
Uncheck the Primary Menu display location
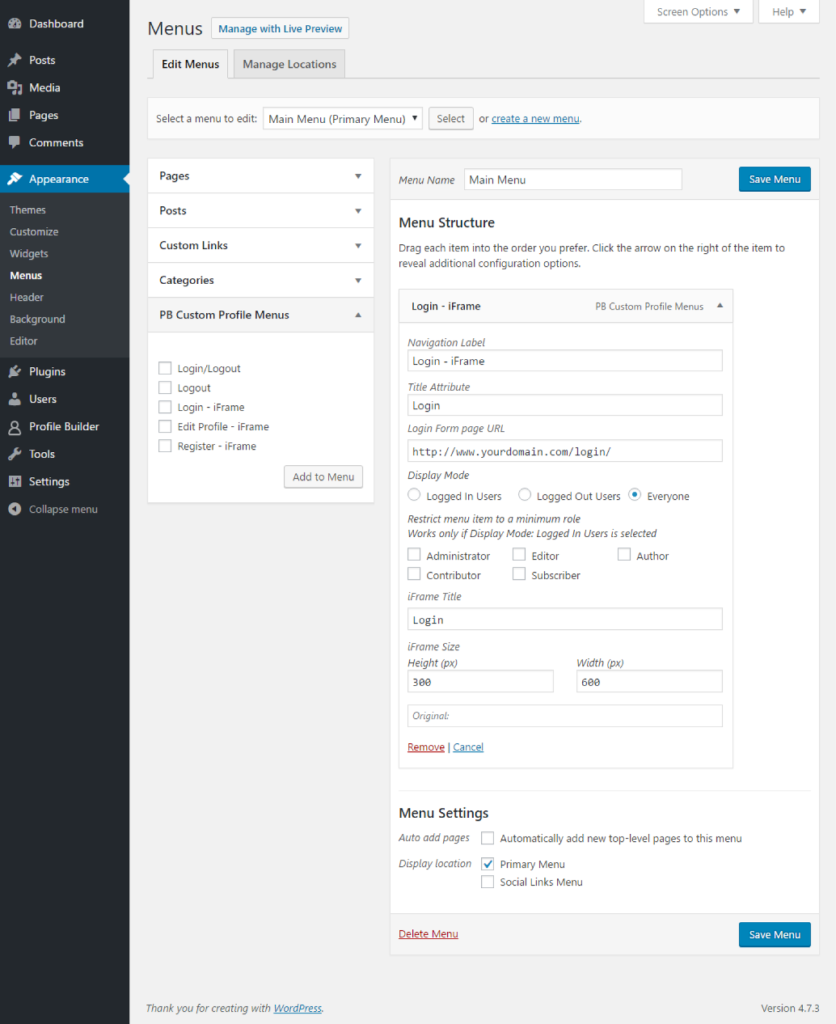pos(488,863)
